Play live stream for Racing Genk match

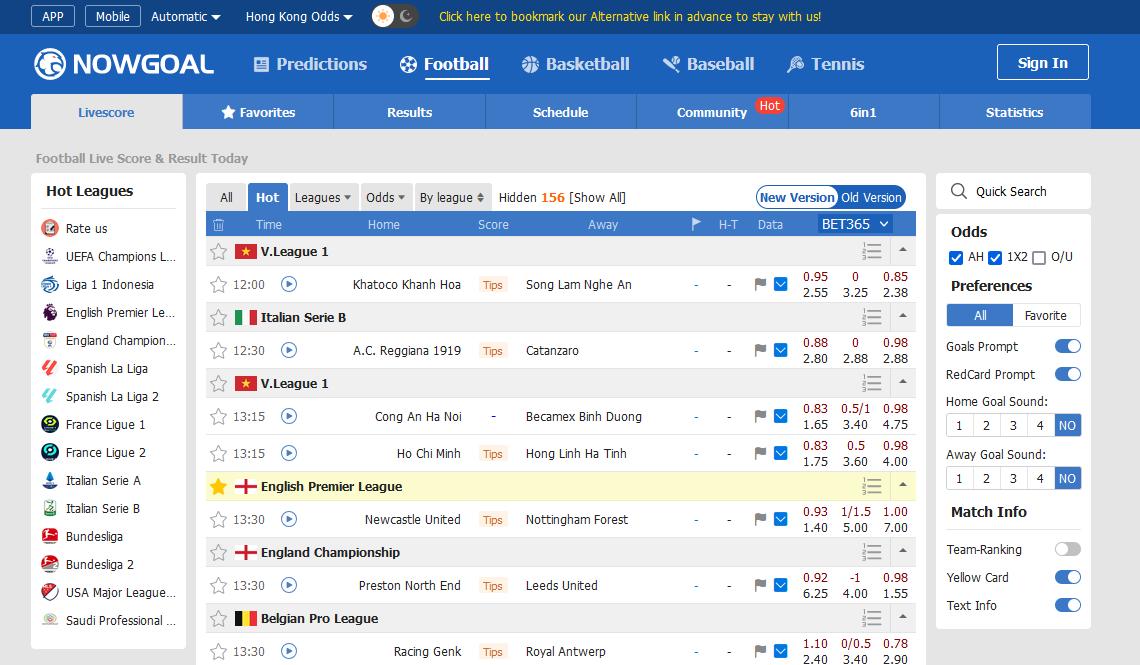[289, 651]
